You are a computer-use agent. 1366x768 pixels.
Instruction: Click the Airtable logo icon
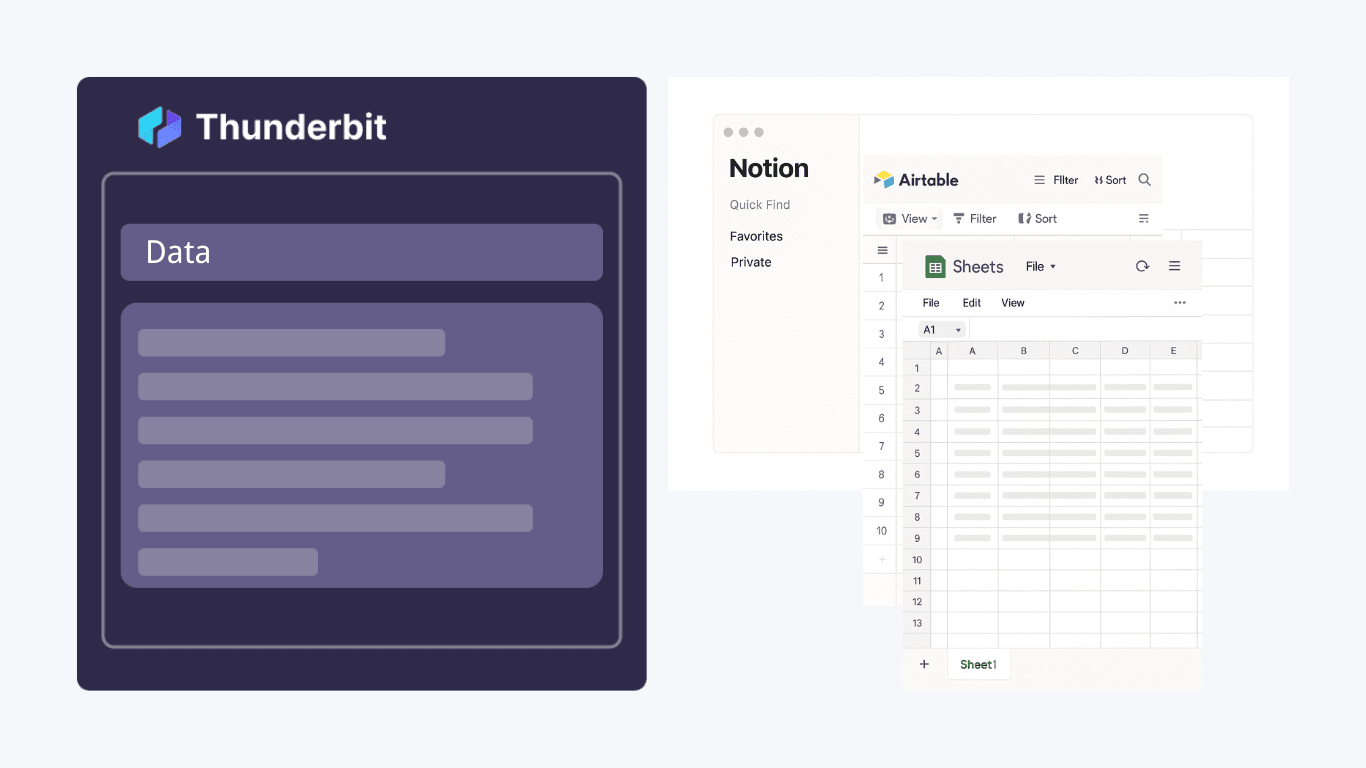[884, 180]
